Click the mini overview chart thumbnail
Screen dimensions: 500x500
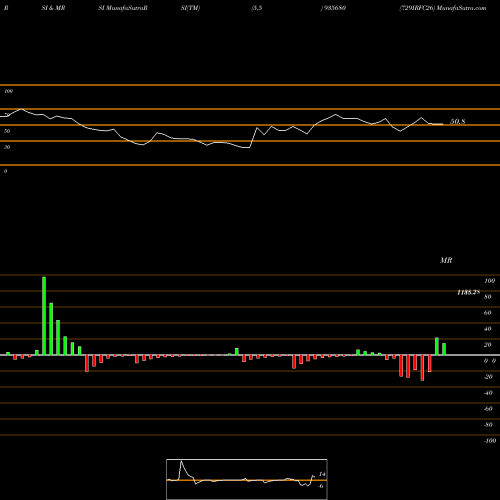point(247,479)
